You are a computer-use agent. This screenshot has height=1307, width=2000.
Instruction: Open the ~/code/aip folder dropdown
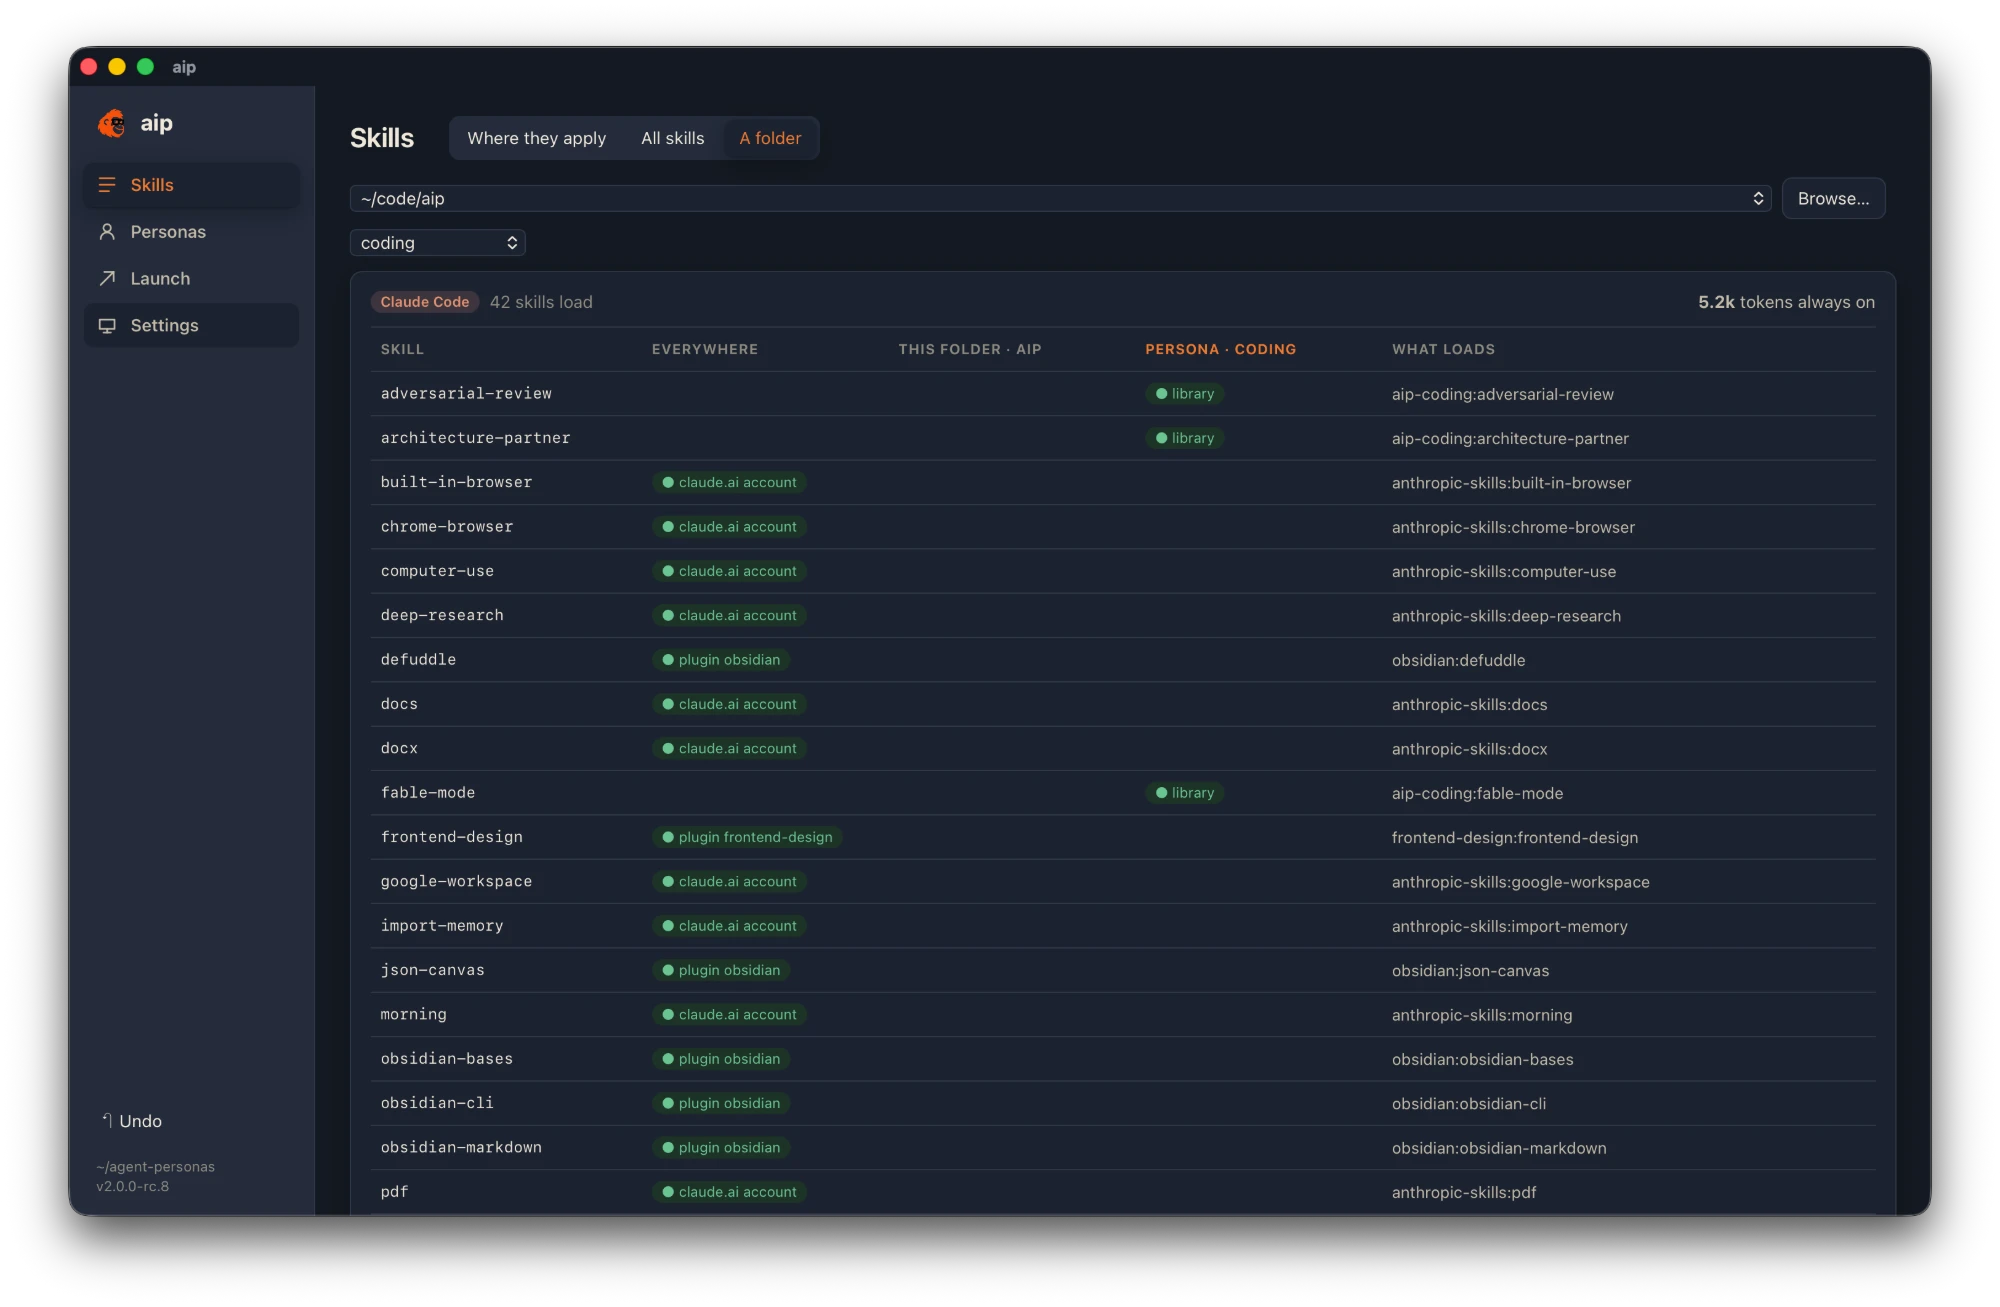(1060, 199)
